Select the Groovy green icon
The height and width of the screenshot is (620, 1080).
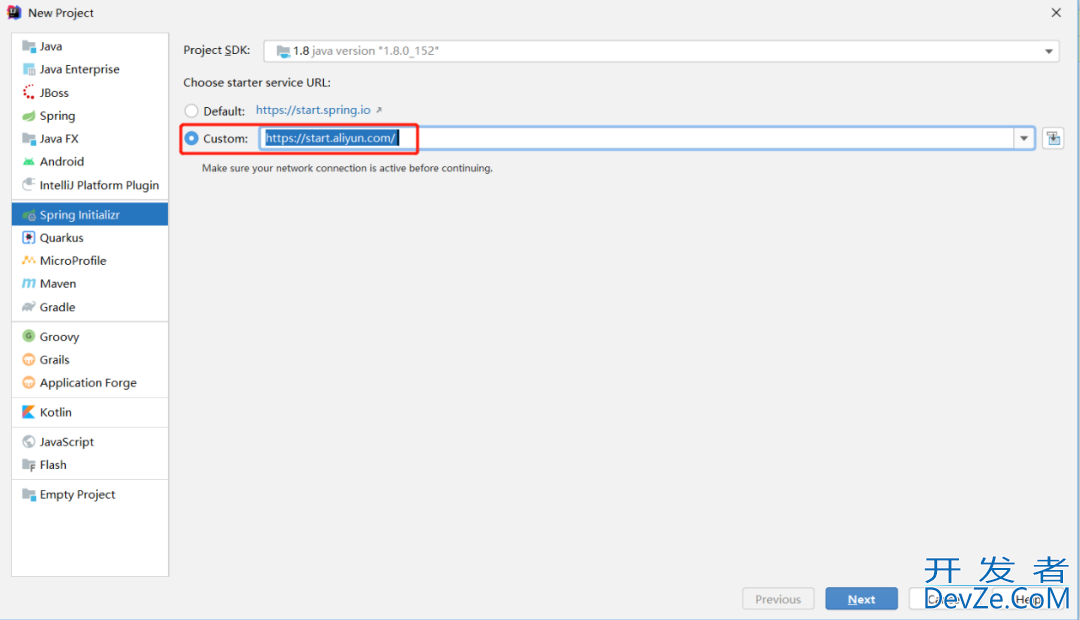click(x=29, y=336)
